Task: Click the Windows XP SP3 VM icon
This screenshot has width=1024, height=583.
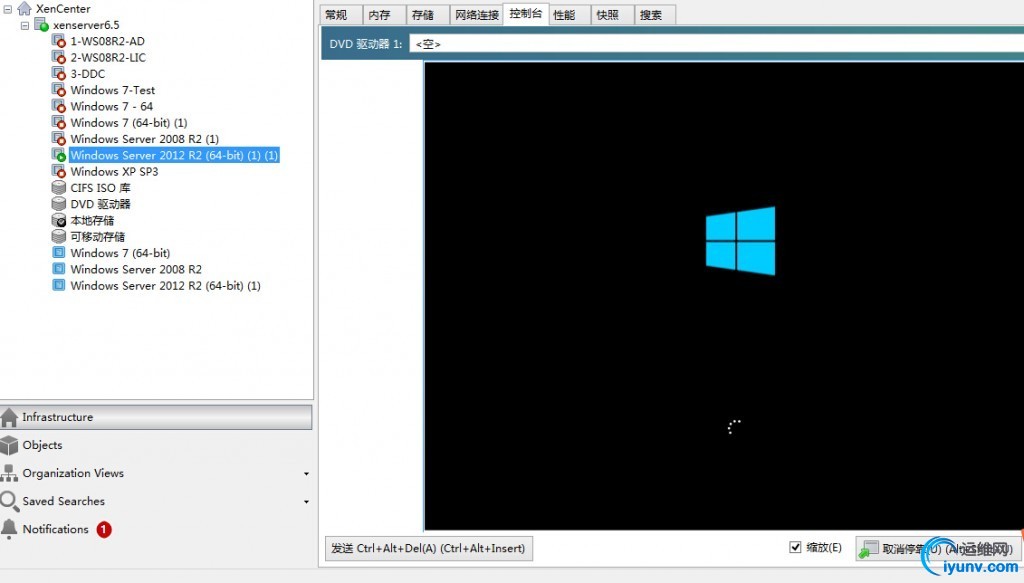Action: [59, 172]
